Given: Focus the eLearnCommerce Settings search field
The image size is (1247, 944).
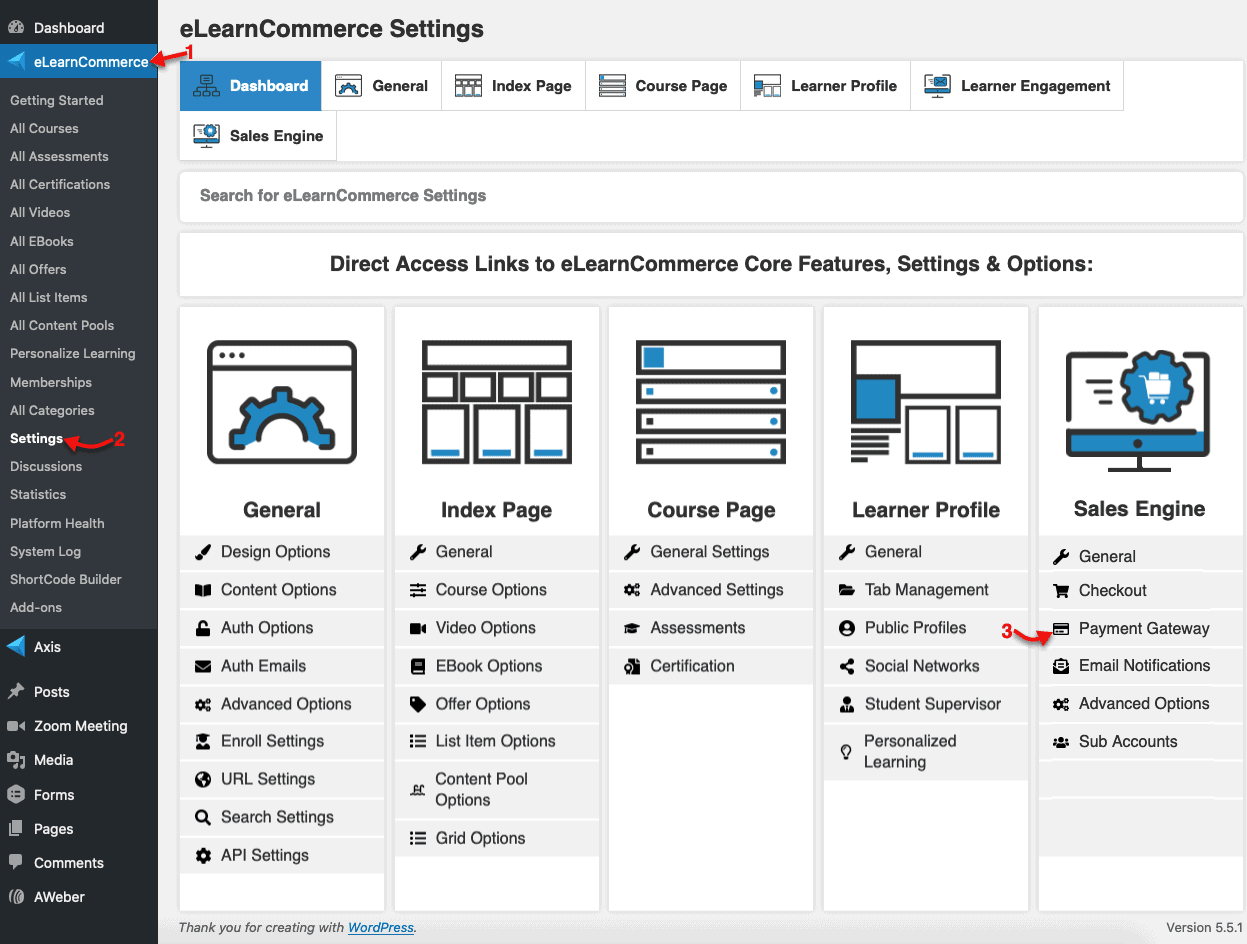Looking at the screenshot, I should [x=711, y=196].
